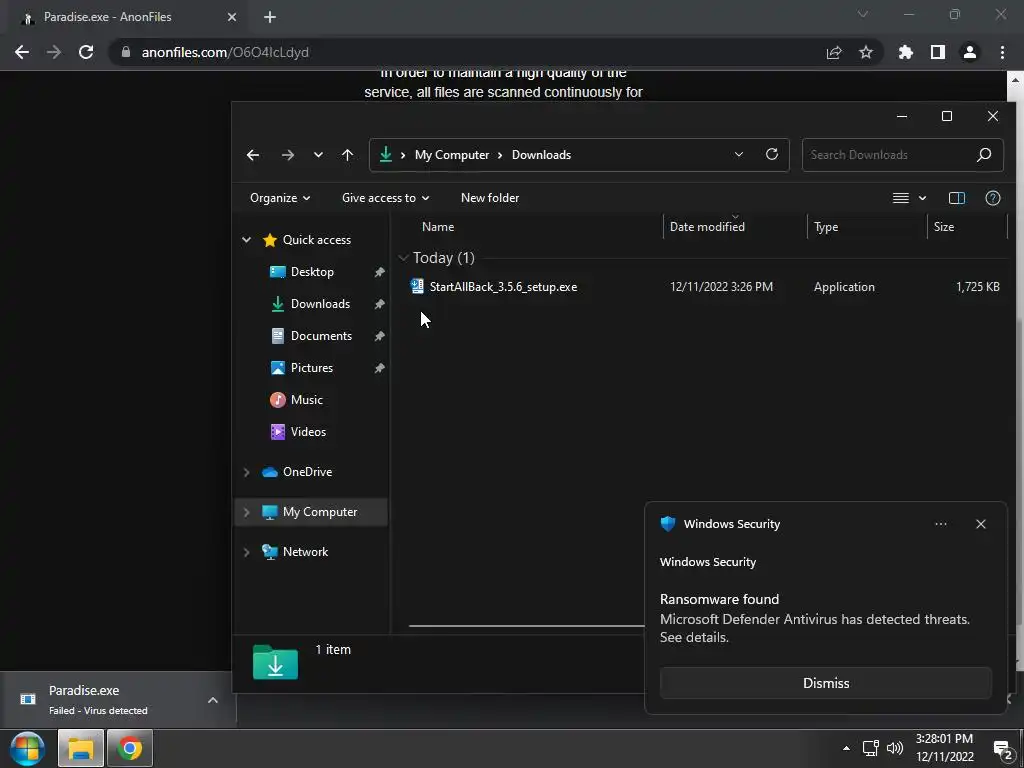Toggle Chrome side panel icon
Image resolution: width=1024 pixels, height=768 pixels.
[938, 52]
